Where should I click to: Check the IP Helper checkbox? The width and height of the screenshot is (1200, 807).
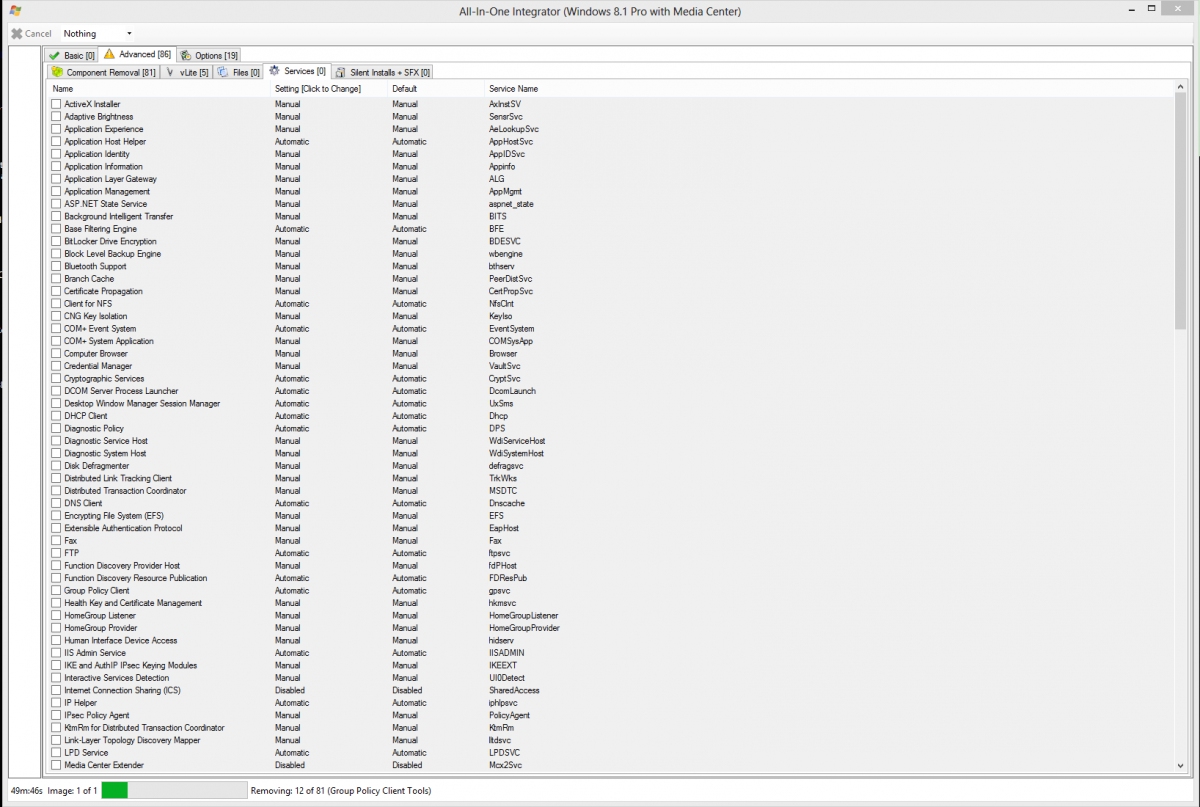(56, 703)
